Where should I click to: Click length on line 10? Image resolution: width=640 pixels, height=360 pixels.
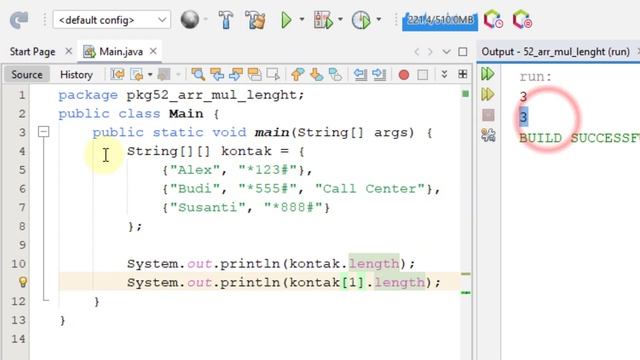(374, 263)
